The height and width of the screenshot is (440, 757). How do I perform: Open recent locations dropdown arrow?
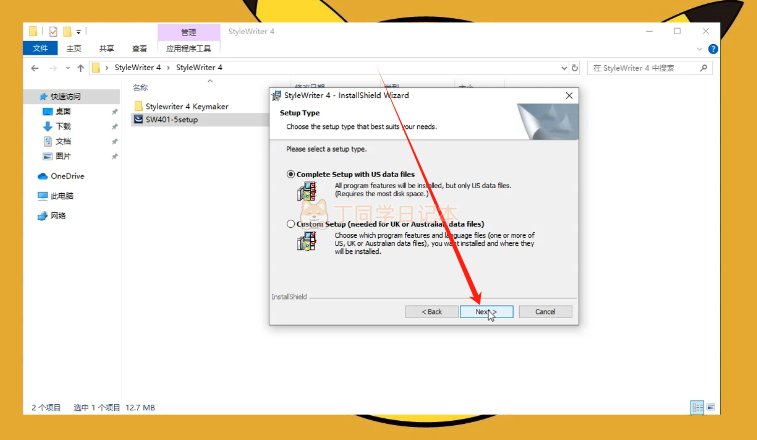click(68, 68)
